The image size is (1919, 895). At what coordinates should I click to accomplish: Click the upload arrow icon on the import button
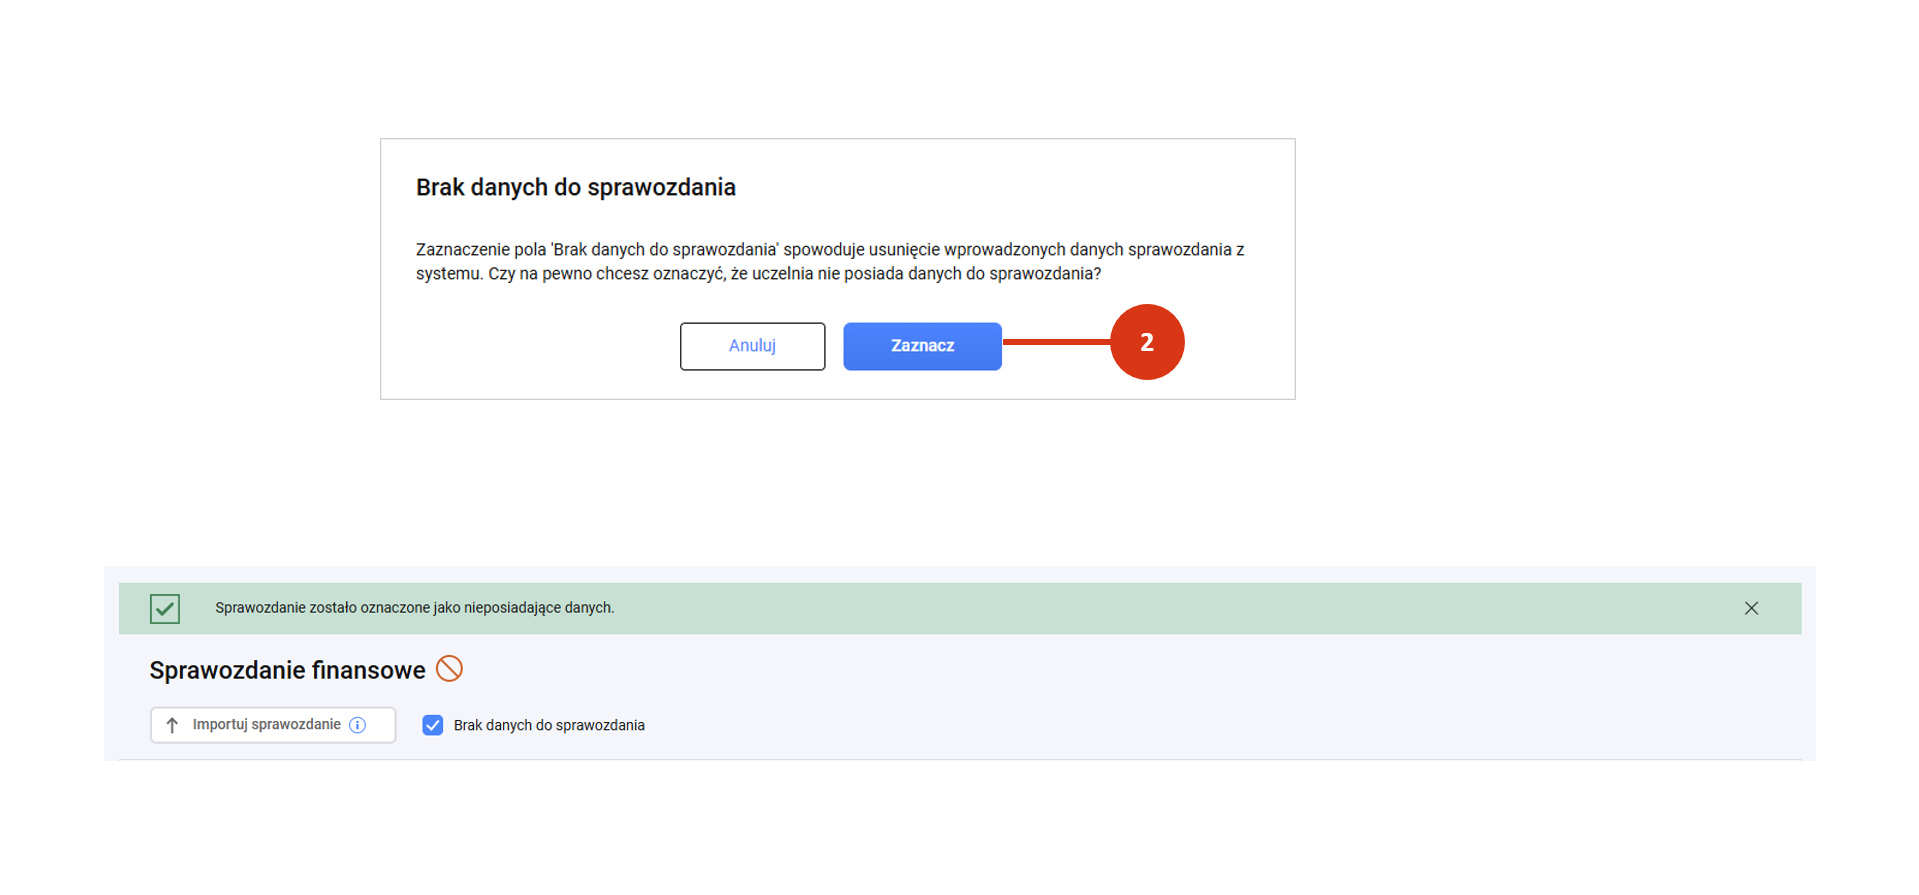pyautogui.click(x=172, y=725)
